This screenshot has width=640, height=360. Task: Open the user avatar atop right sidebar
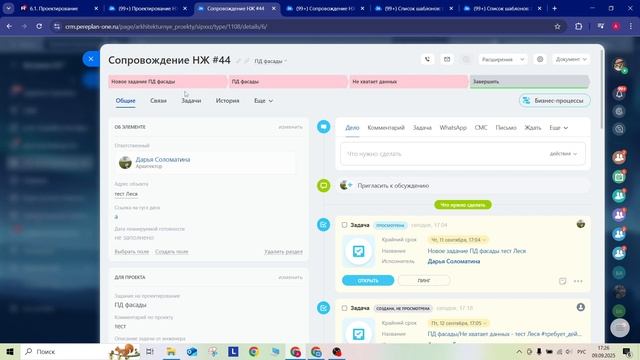click(x=619, y=65)
